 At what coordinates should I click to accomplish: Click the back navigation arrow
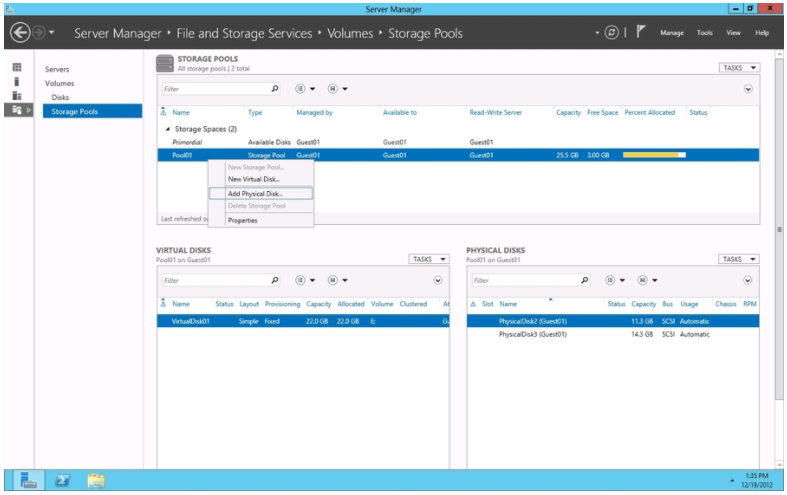click(19, 33)
